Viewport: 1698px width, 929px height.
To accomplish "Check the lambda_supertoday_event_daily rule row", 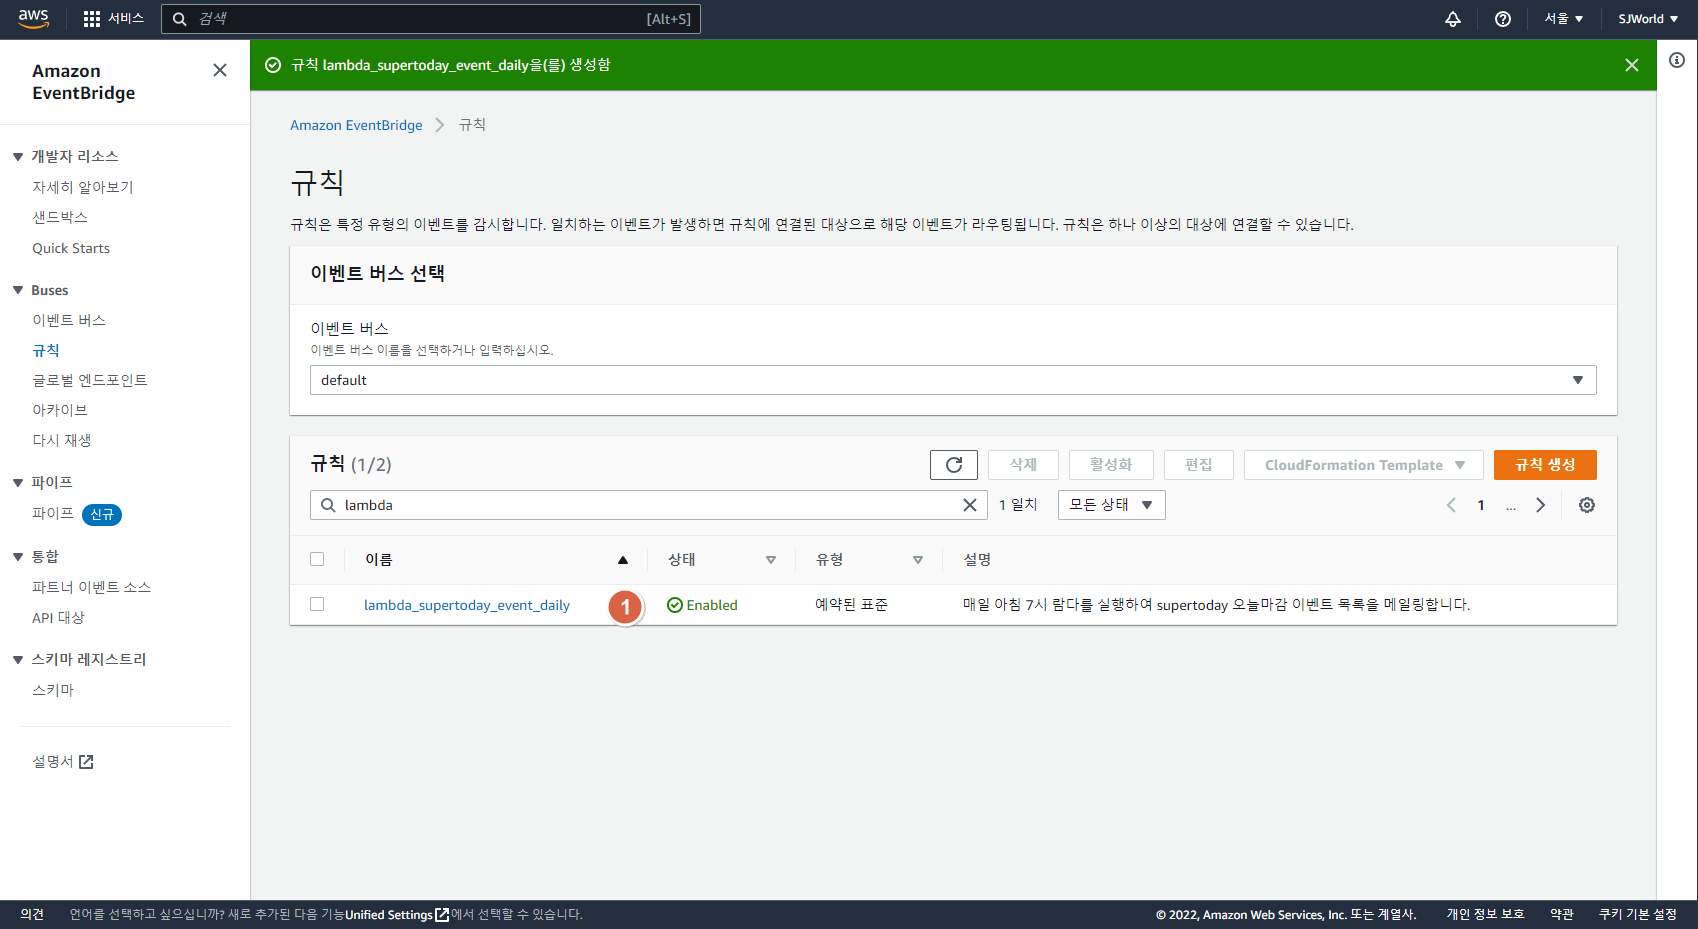I will pos(317,604).
